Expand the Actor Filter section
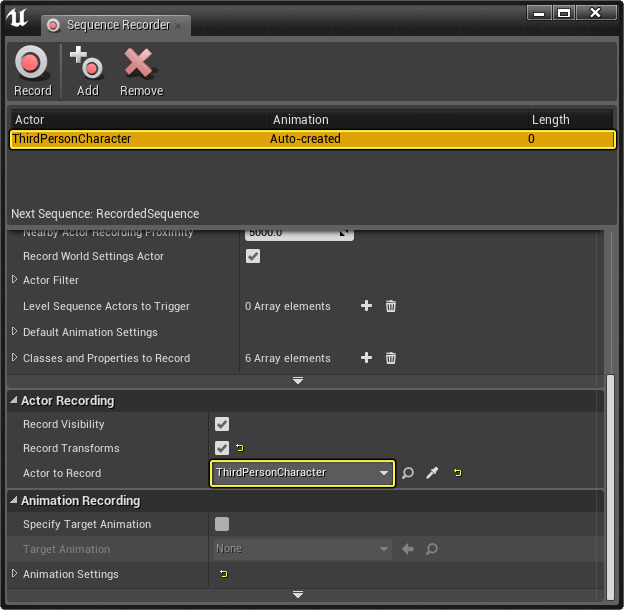This screenshot has height=610, width=624. [14, 280]
